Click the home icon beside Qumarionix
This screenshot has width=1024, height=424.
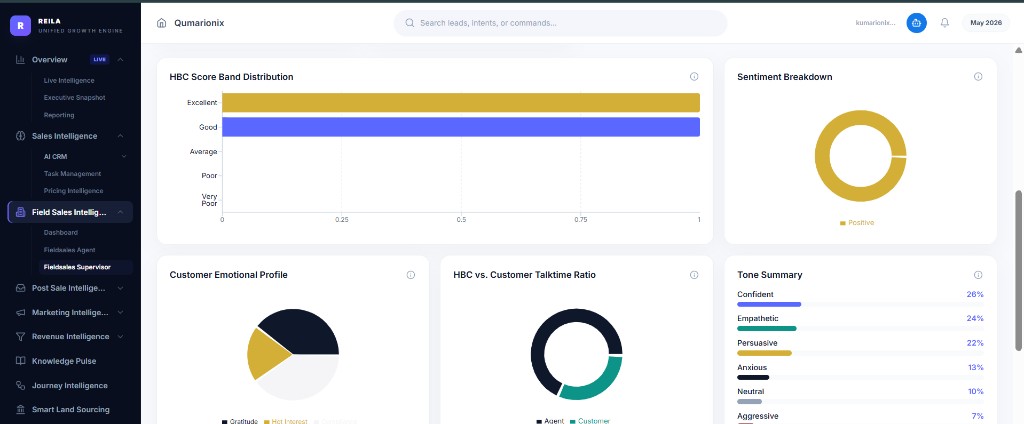point(161,23)
